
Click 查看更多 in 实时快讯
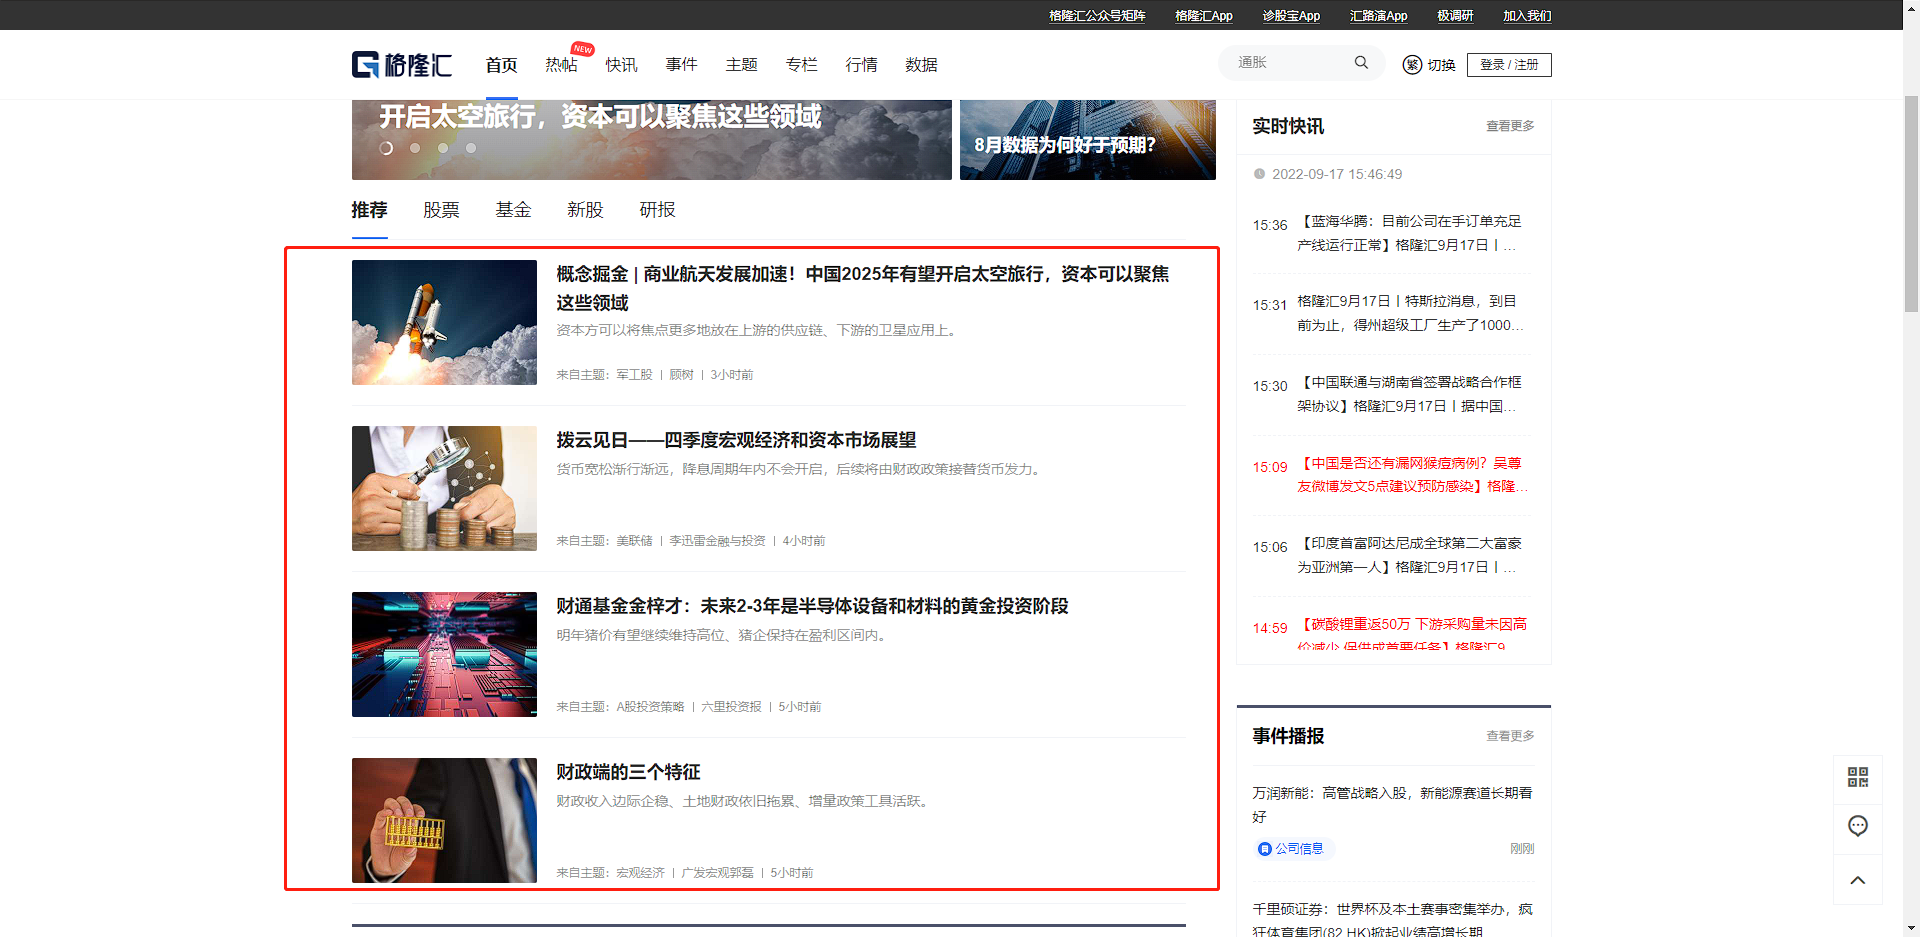click(1510, 126)
